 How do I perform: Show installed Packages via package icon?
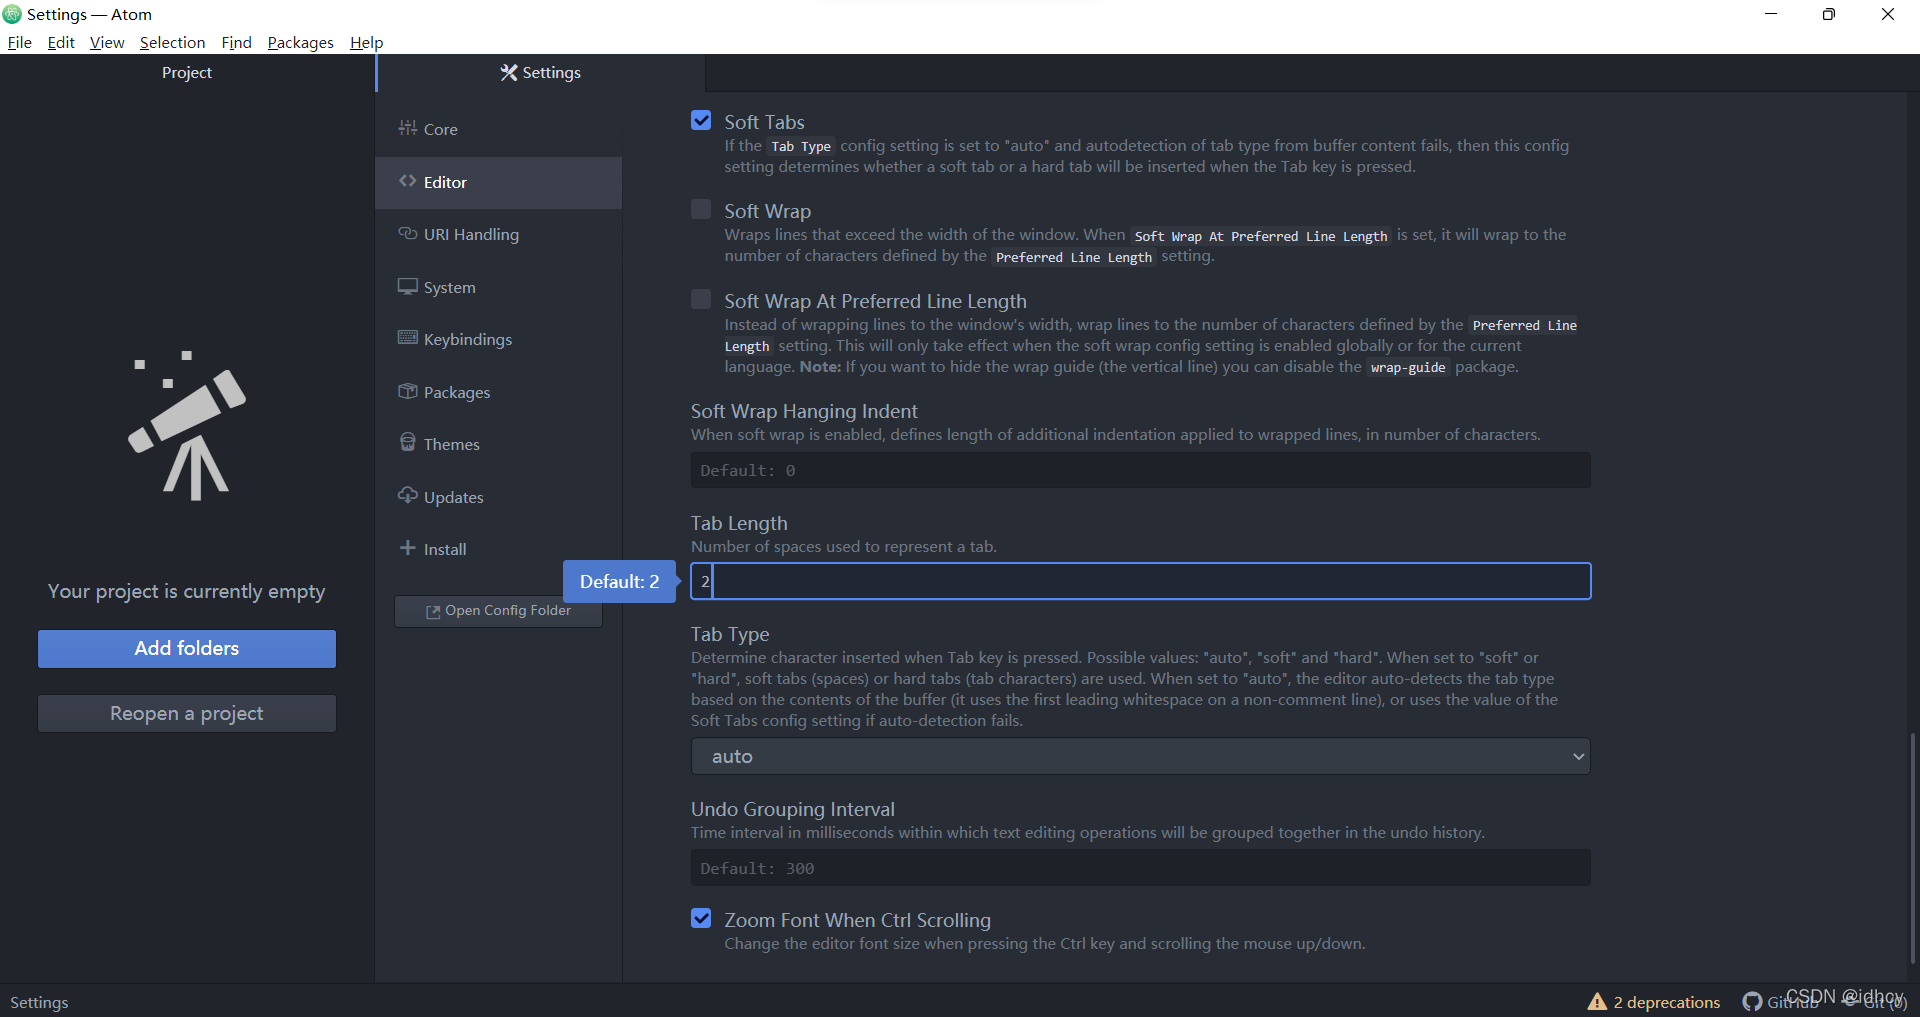click(x=407, y=391)
